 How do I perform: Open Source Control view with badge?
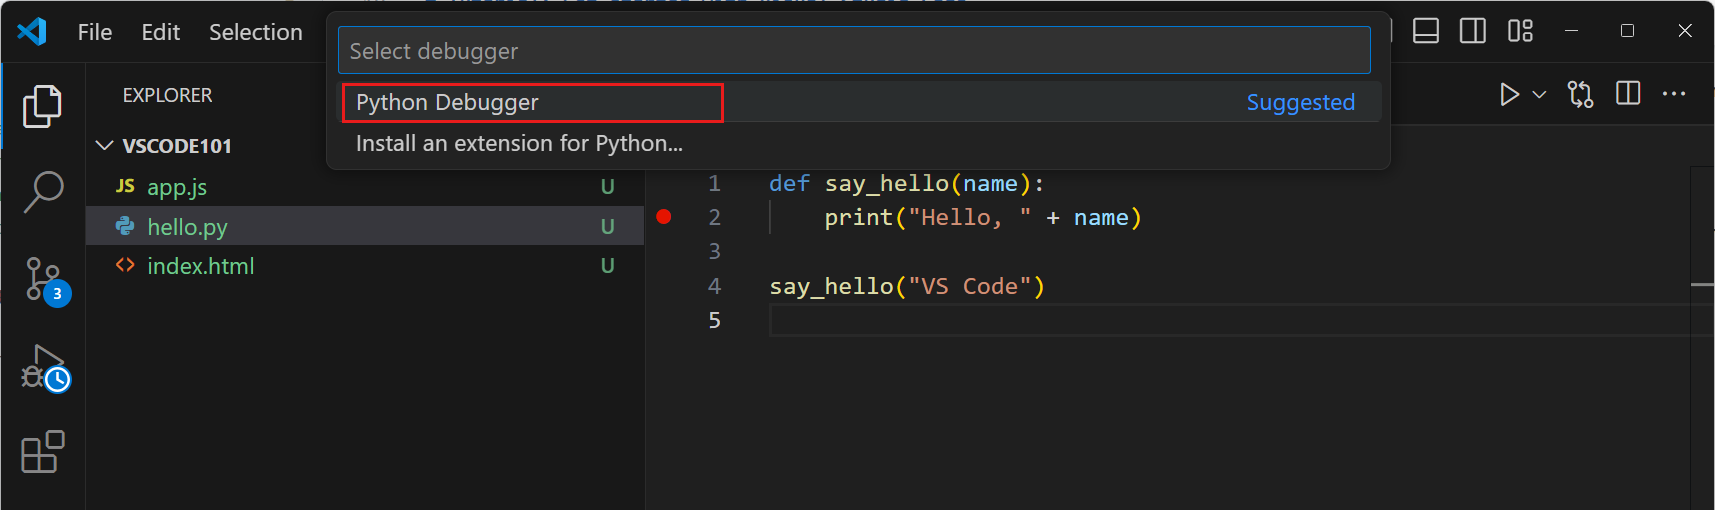pyautogui.click(x=44, y=279)
